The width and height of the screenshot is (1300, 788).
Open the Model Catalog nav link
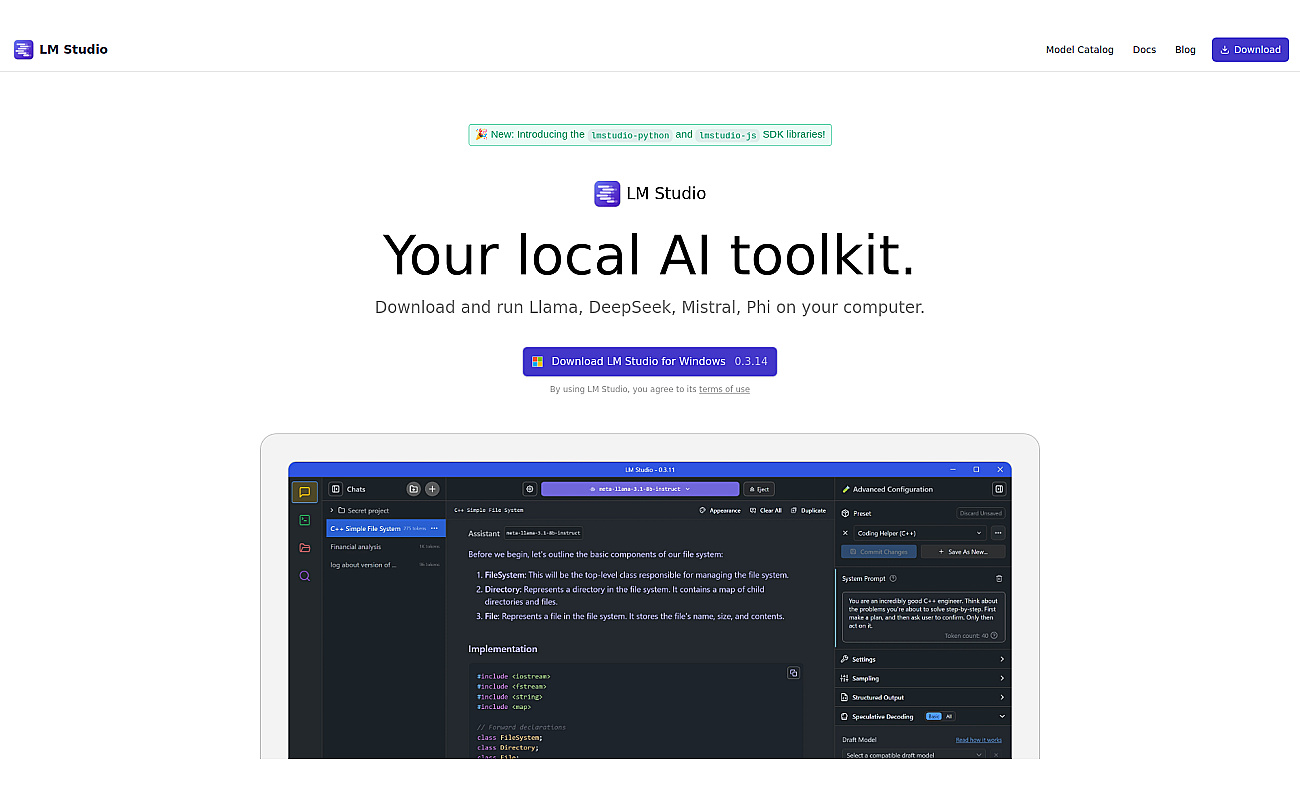coord(1079,50)
